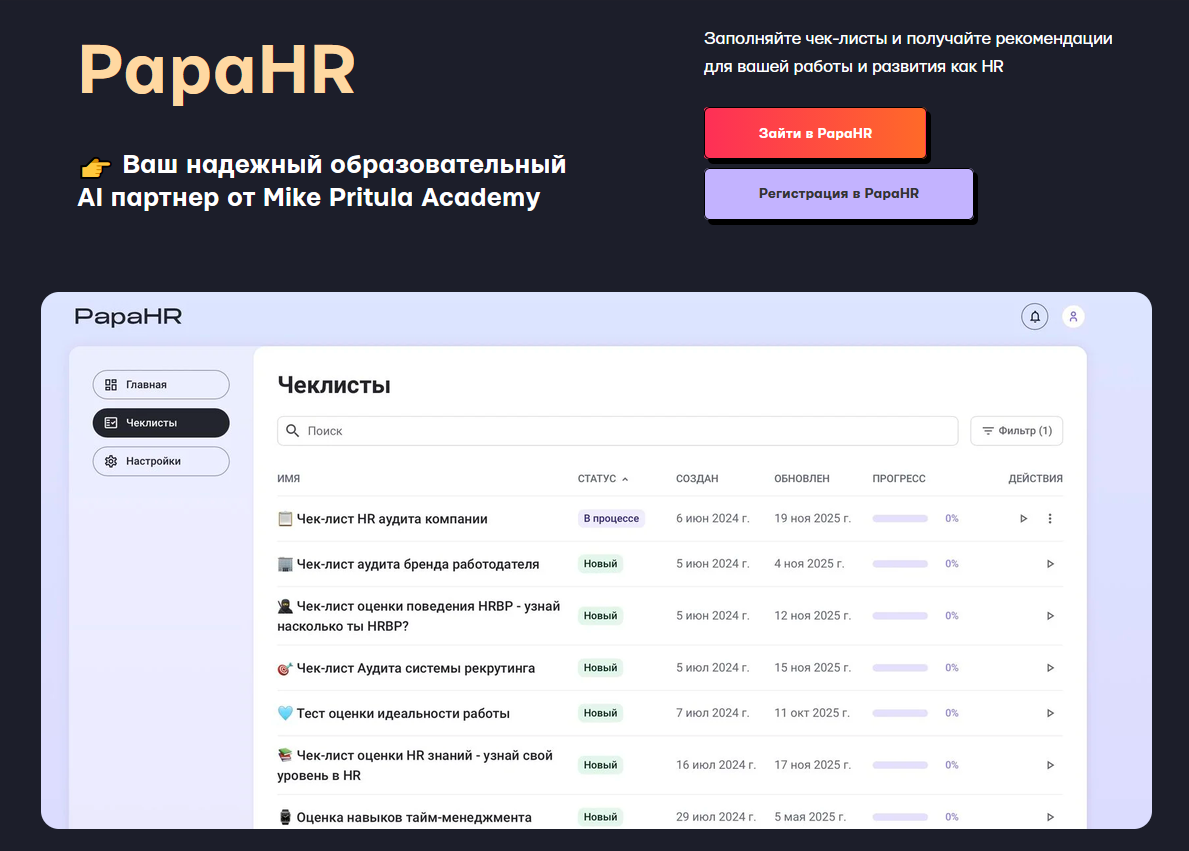Viewport: 1189px width, 851px height.
Task: Click the building emoji beside бренда работодателя
Action: [x=285, y=564]
